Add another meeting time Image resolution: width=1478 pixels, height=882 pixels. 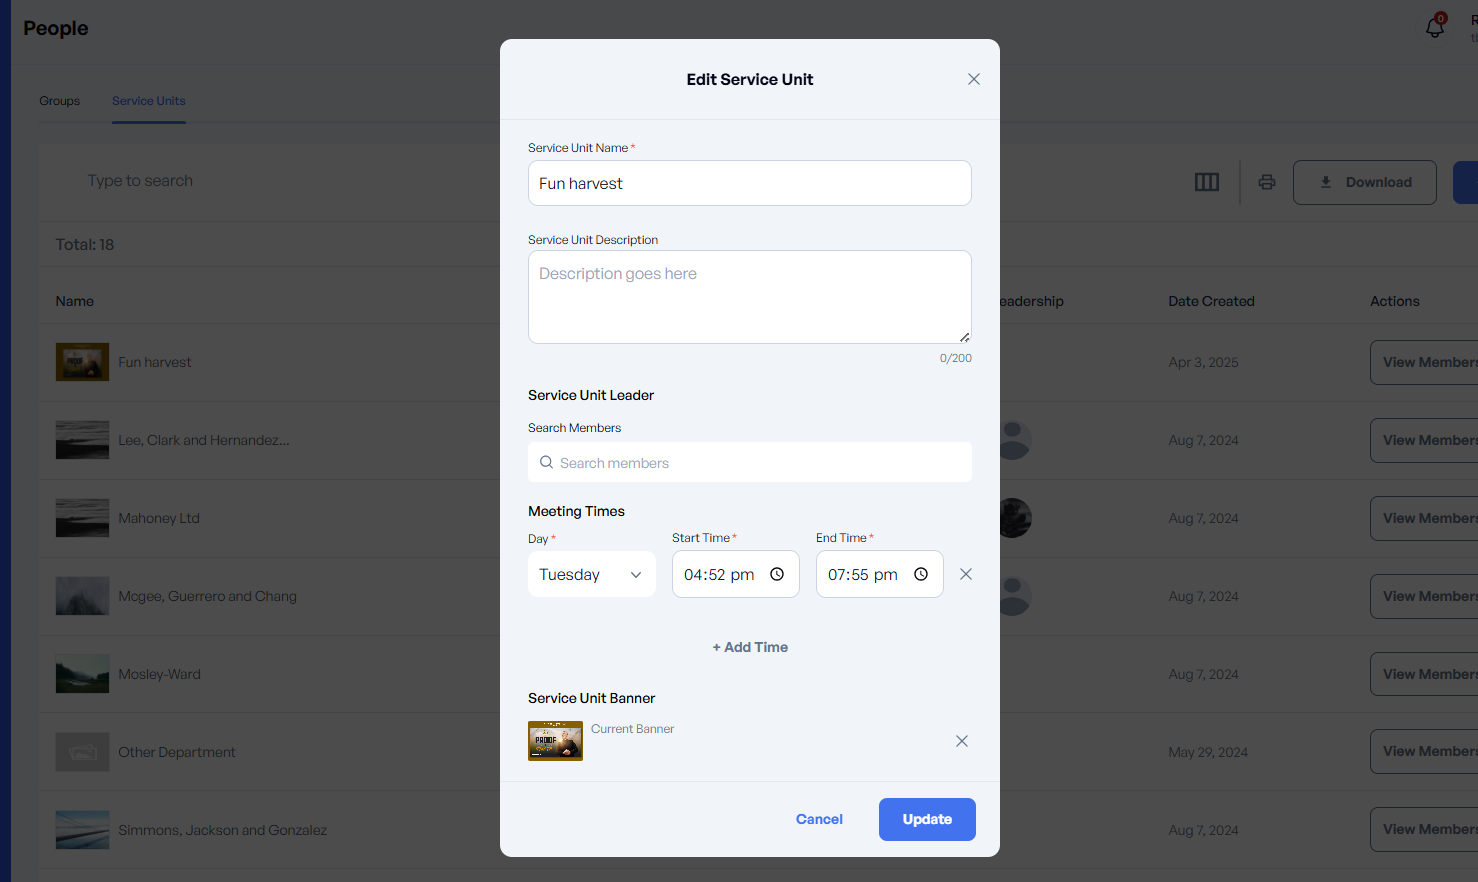pyautogui.click(x=750, y=647)
